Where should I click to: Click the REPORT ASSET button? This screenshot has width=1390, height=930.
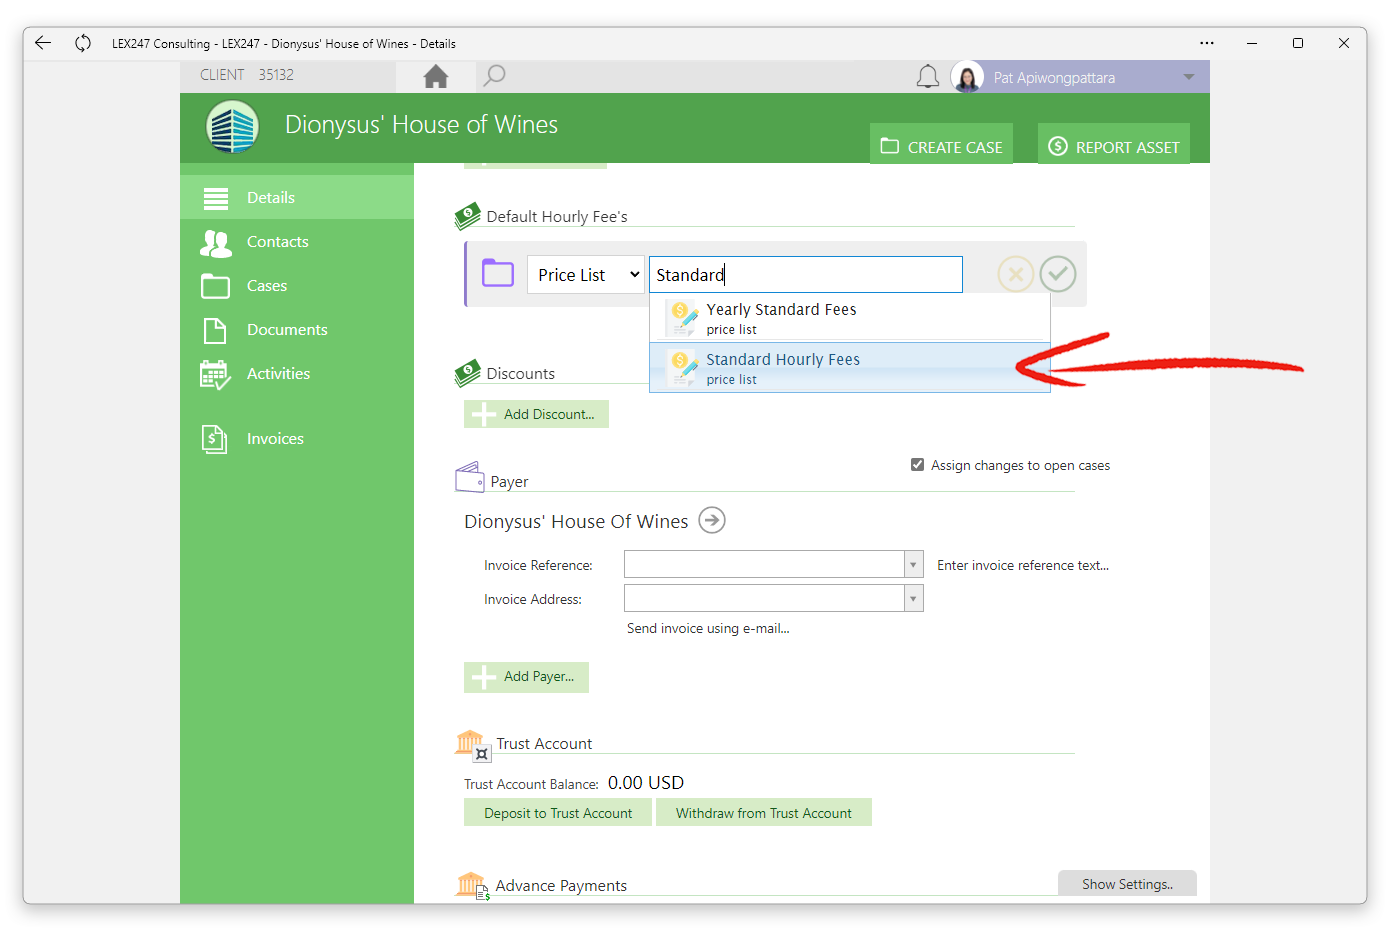(x=1114, y=146)
